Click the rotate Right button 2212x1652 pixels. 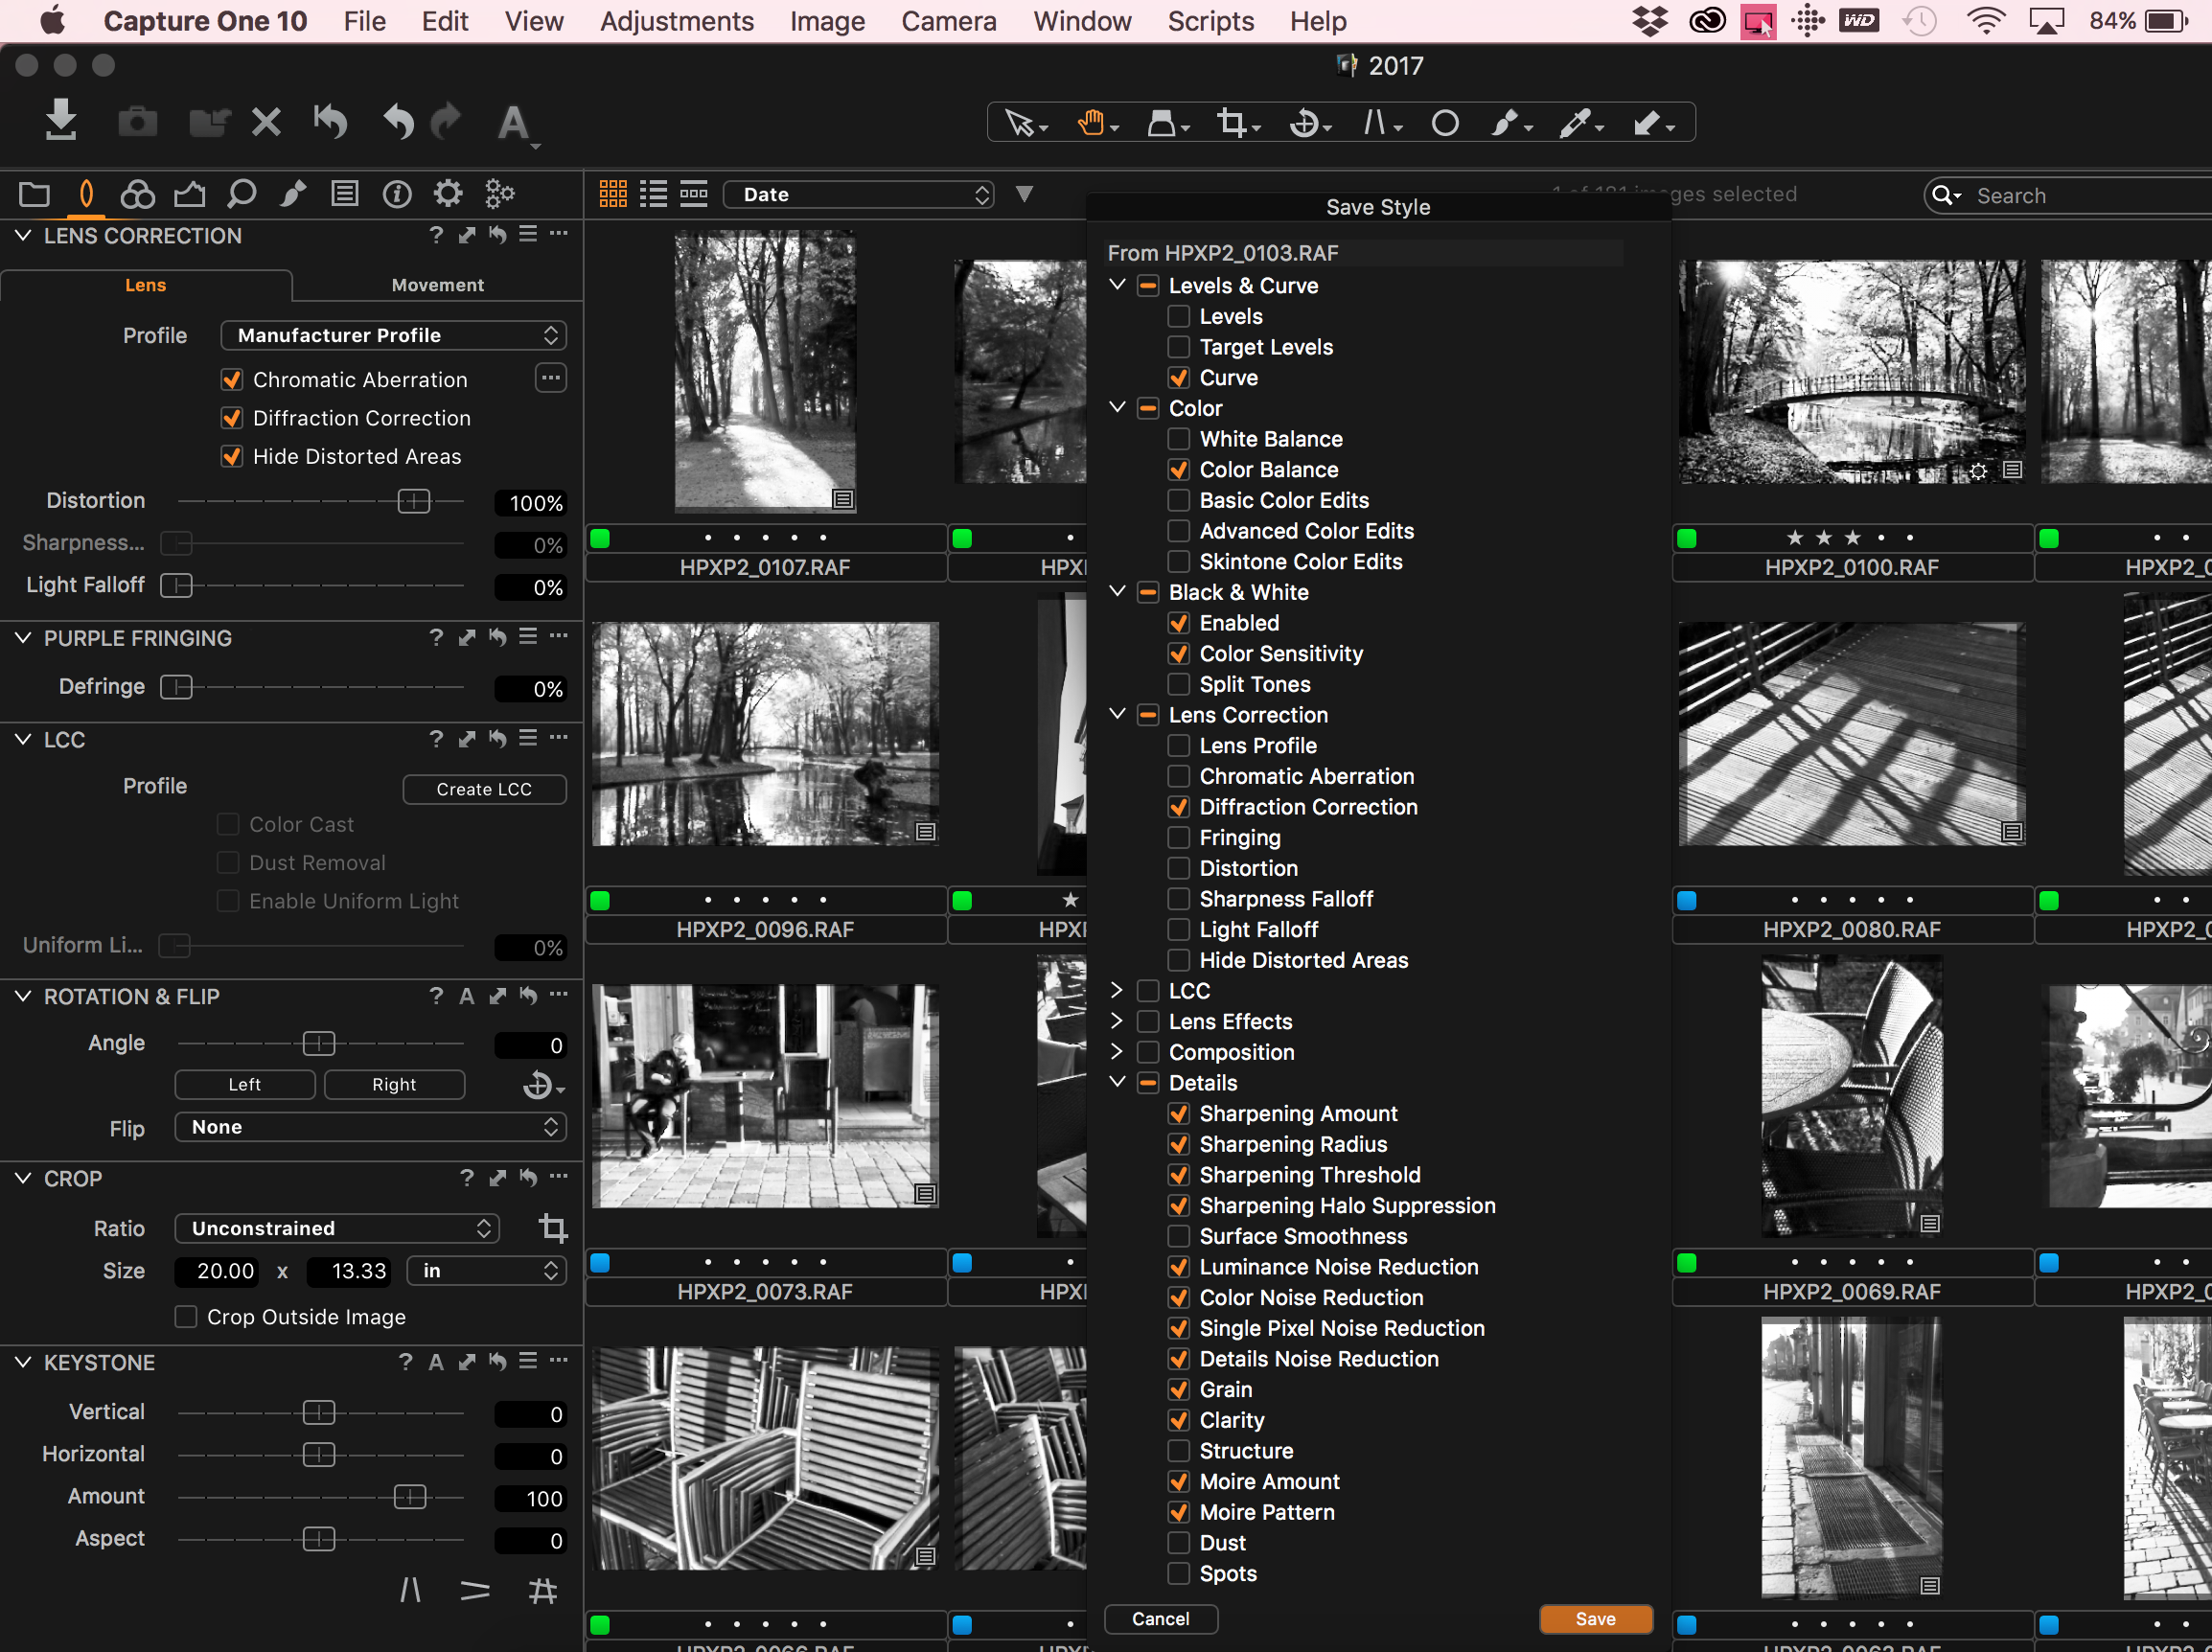[394, 1084]
